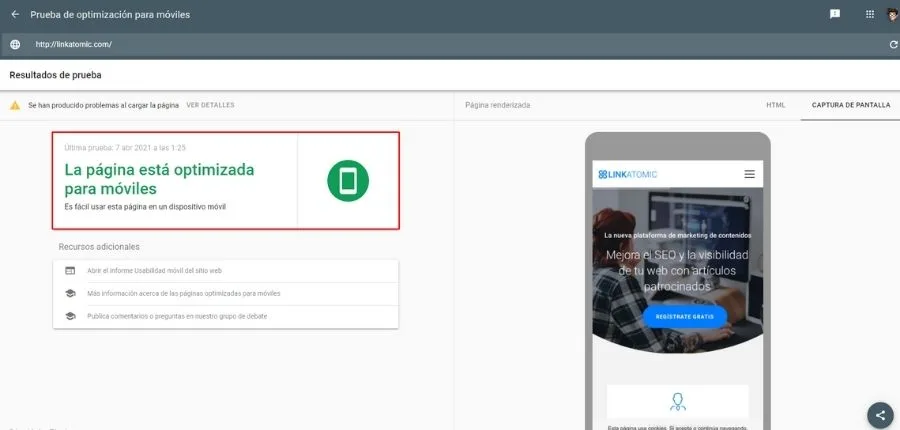The width and height of the screenshot is (900, 430).
Task: Go back with the arrow icon
Action: [15, 14]
